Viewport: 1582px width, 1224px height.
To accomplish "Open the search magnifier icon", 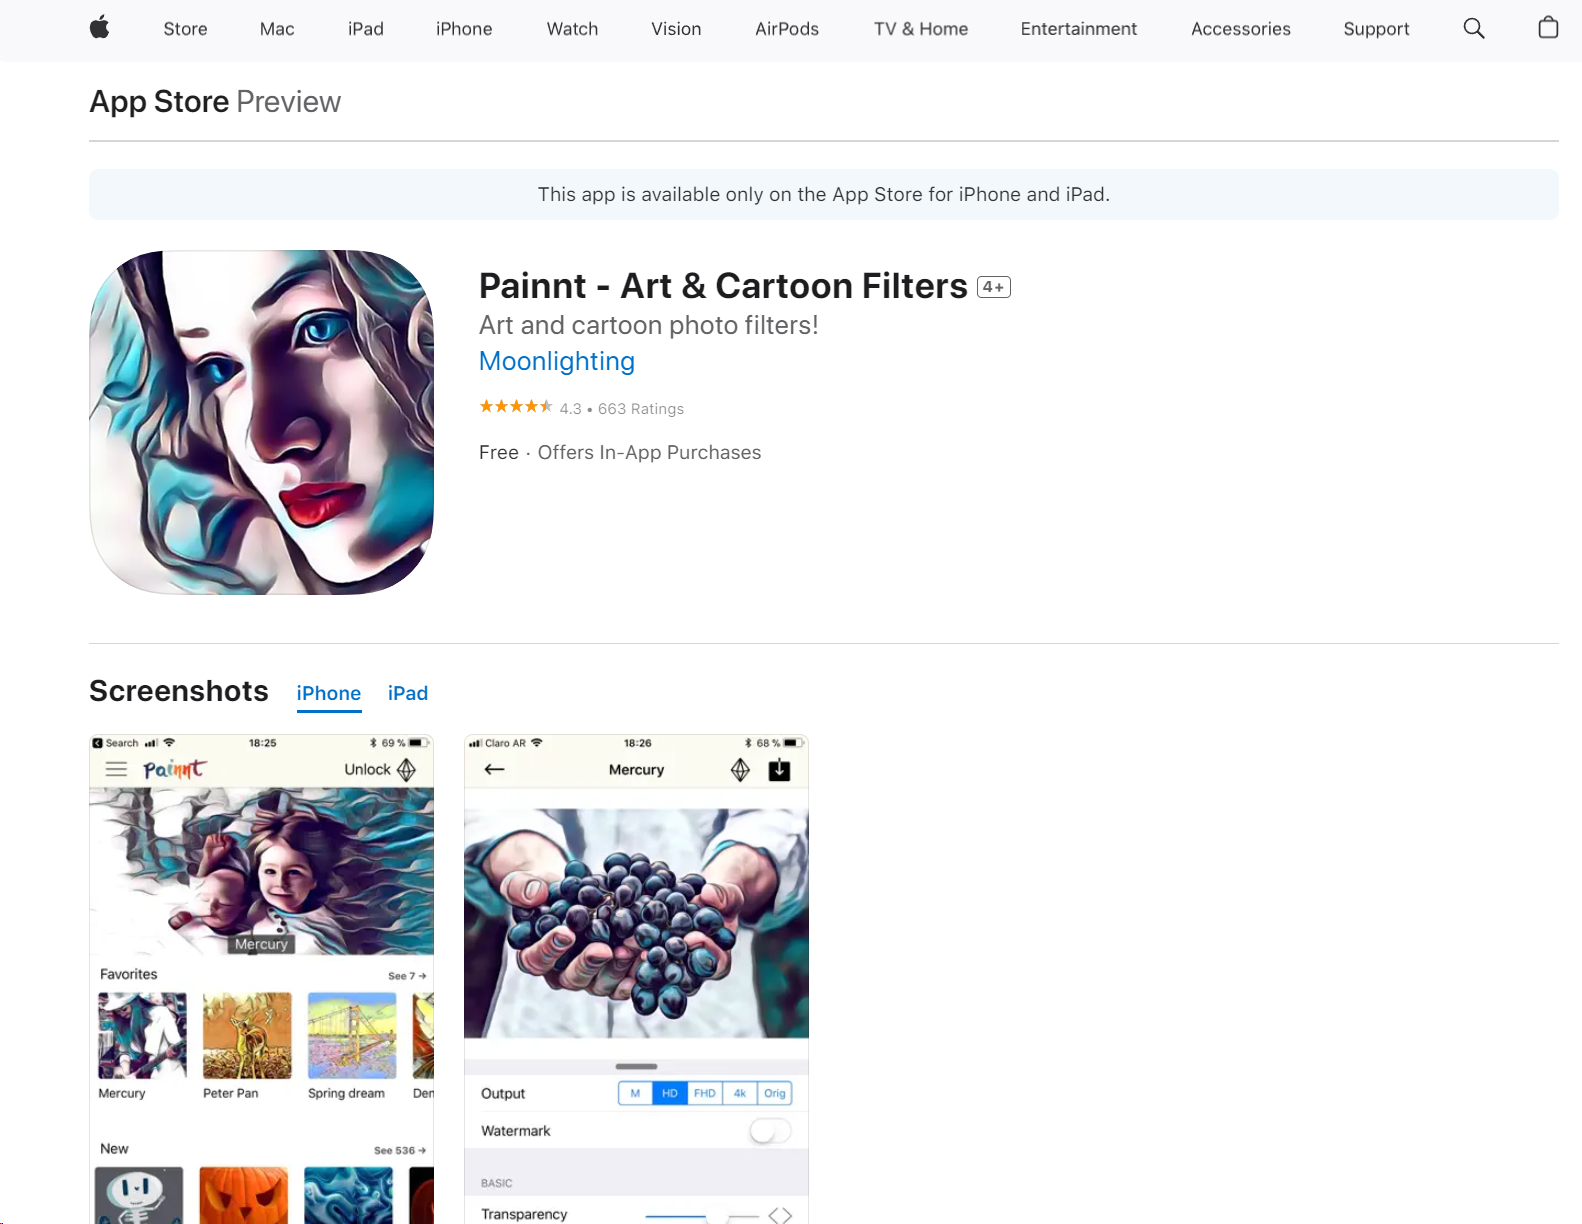I will tap(1474, 28).
